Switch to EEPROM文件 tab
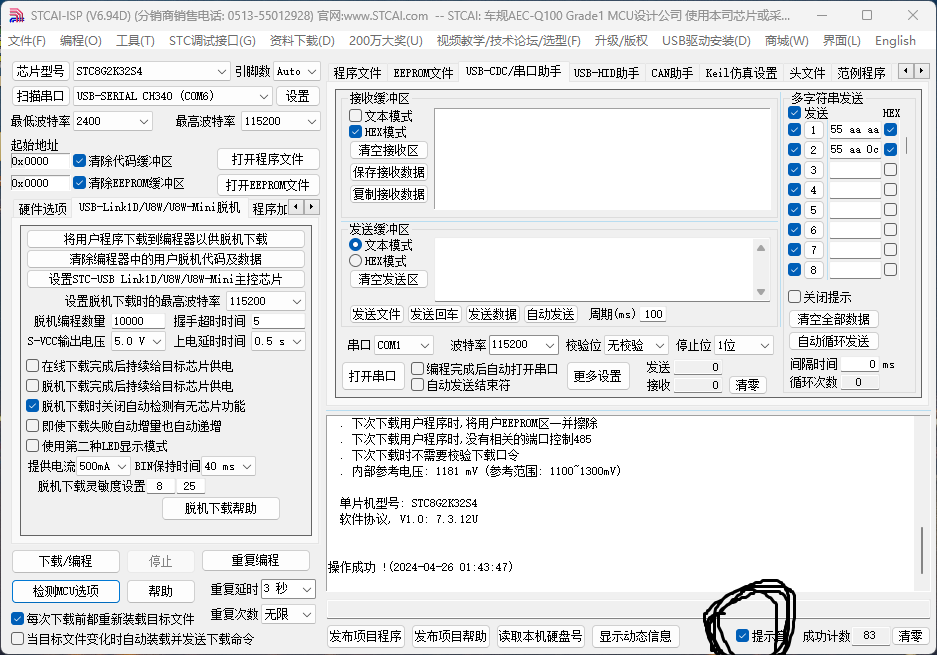 click(423, 73)
